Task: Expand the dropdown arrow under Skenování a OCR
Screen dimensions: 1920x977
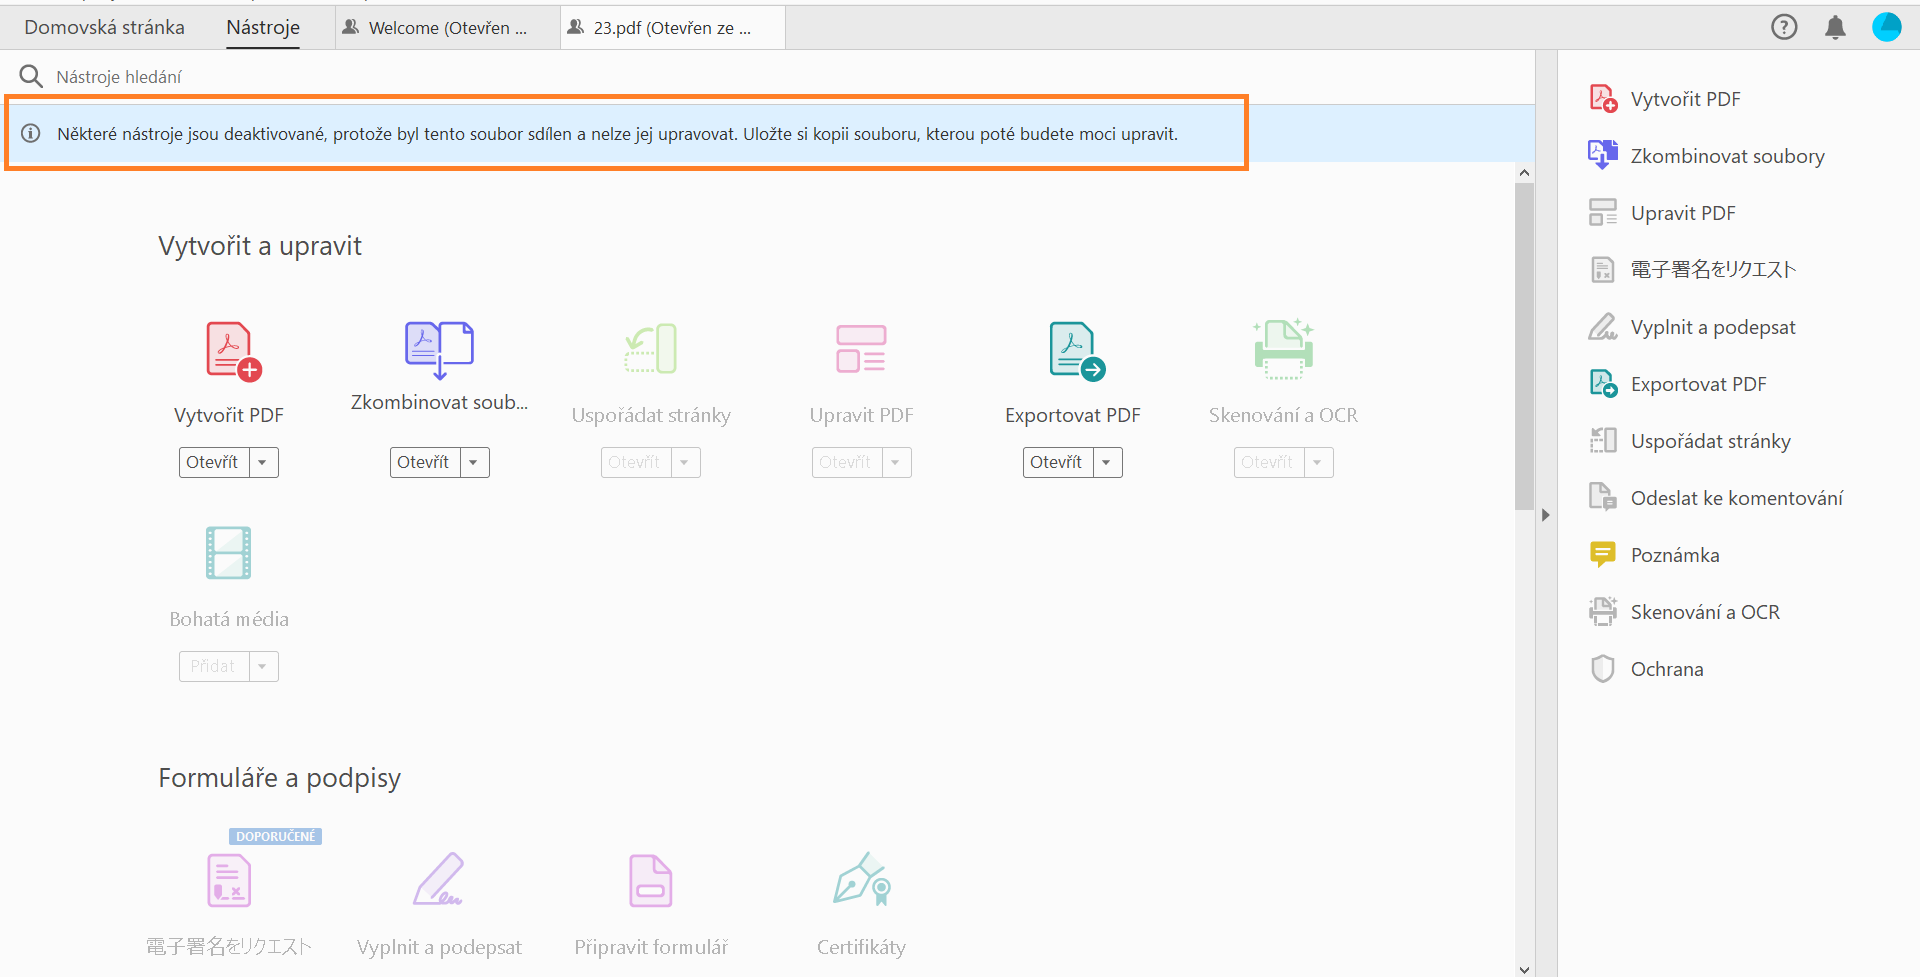Action: tap(1318, 462)
